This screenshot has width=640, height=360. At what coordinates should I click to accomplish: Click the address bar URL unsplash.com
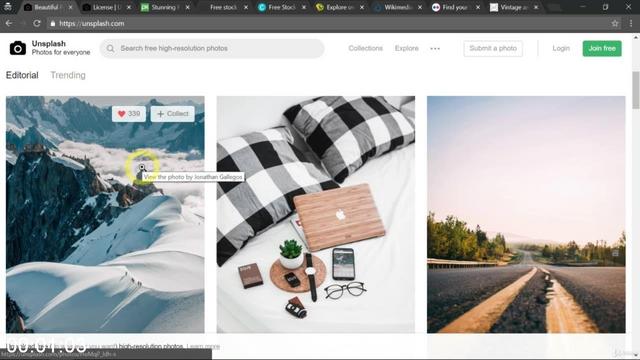click(91, 24)
